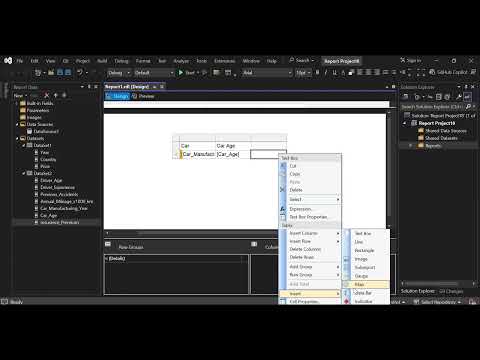This screenshot has height=360, width=480.
Task: Click the Solution Explorer search magnifier icon
Action: [468, 107]
